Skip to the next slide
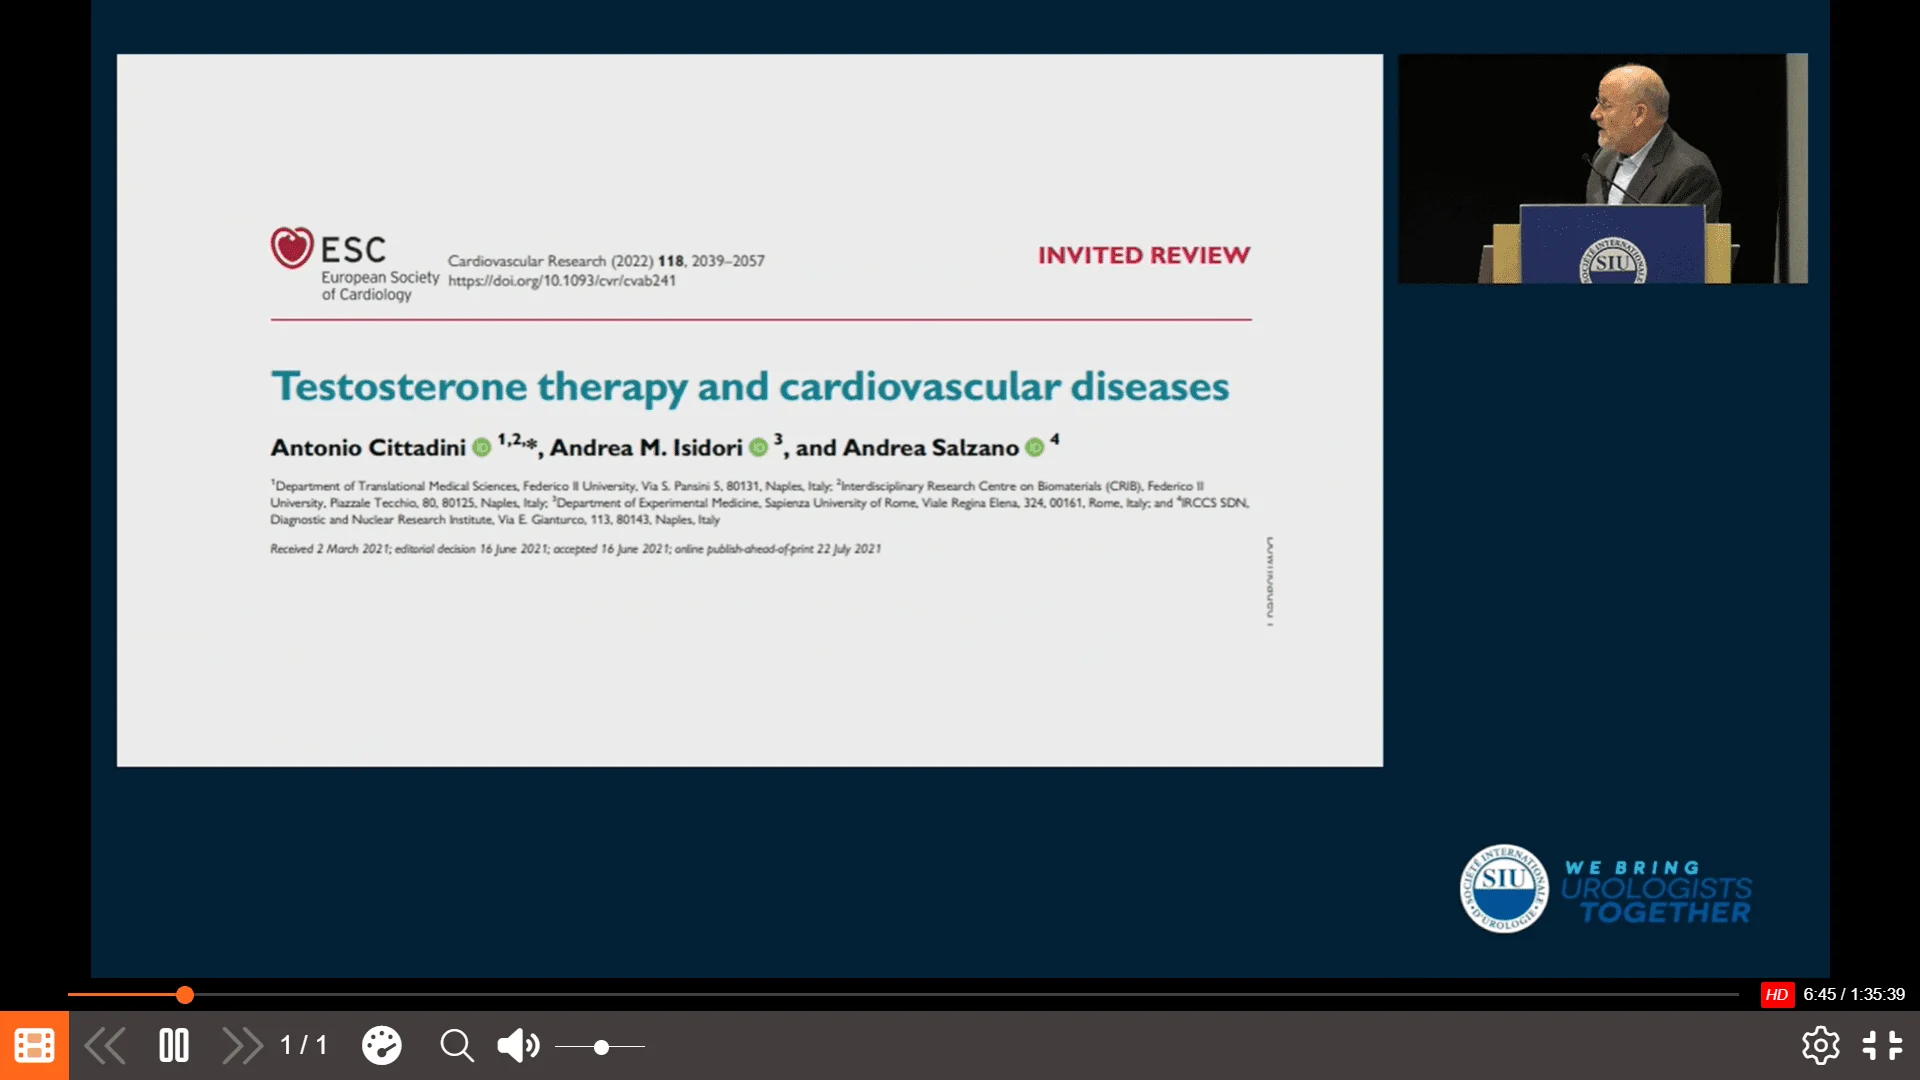This screenshot has height=1080, width=1920. pos(242,1046)
